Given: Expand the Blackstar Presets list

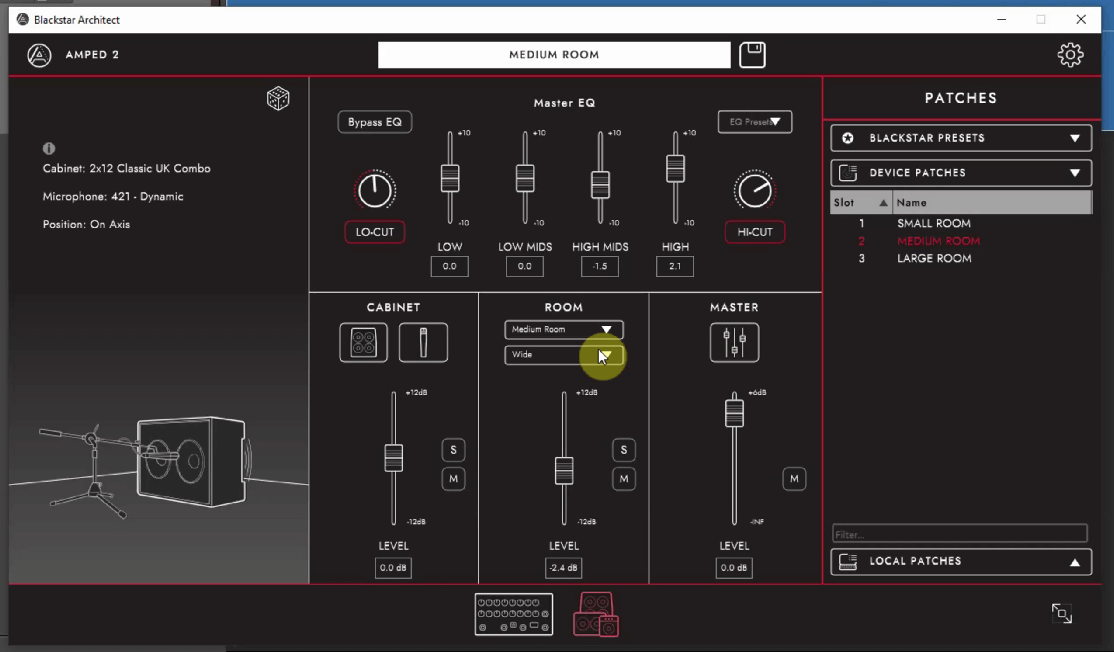Looking at the screenshot, I should click(960, 138).
